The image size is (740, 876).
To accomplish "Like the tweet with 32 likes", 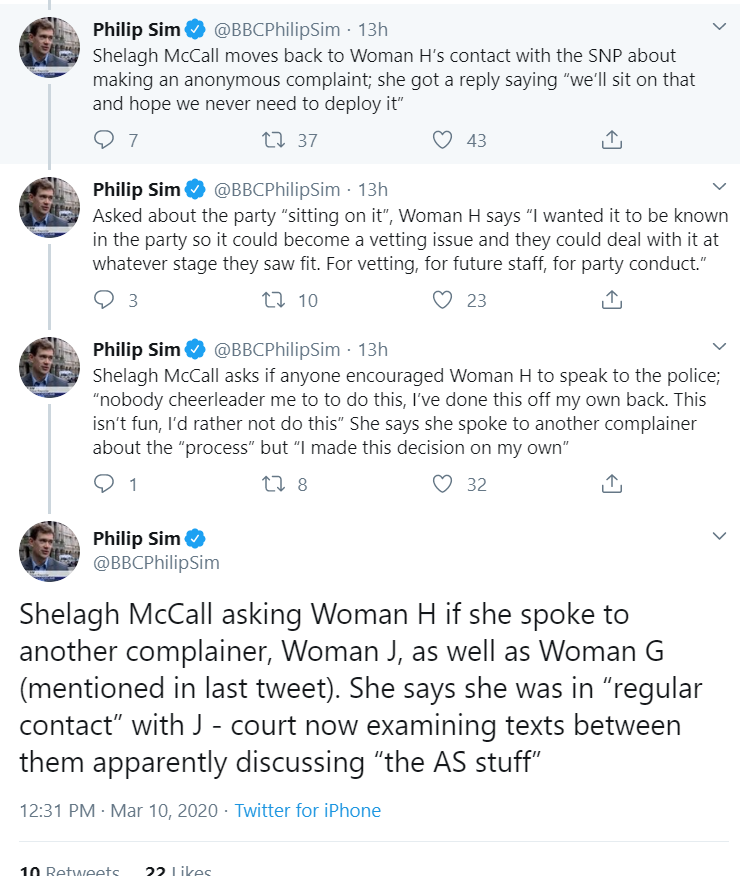I will coord(442,484).
